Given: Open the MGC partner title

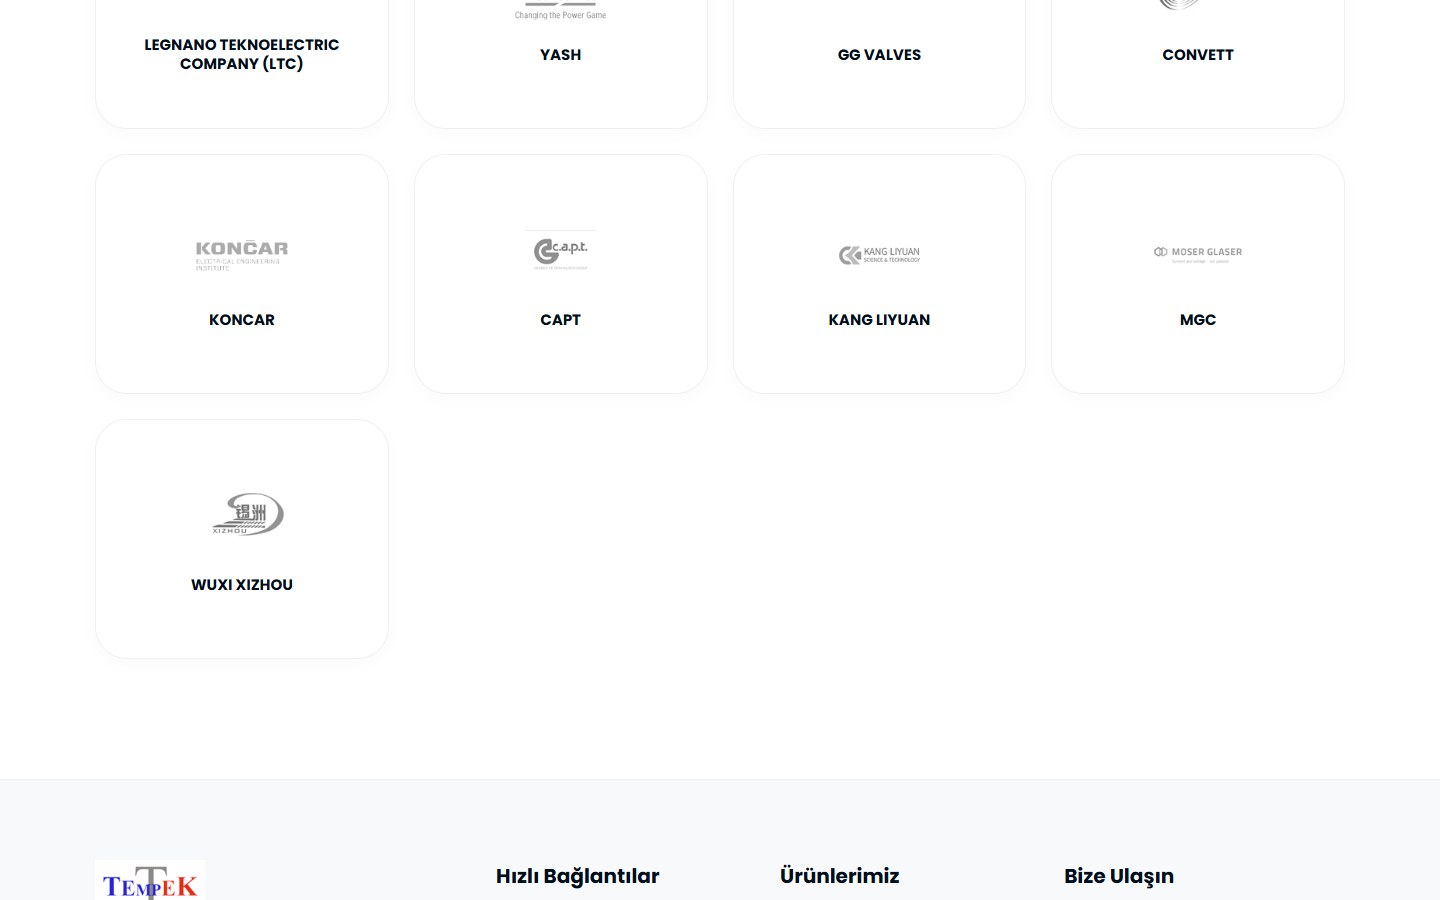Looking at the screenshot, I should 1198,320.
